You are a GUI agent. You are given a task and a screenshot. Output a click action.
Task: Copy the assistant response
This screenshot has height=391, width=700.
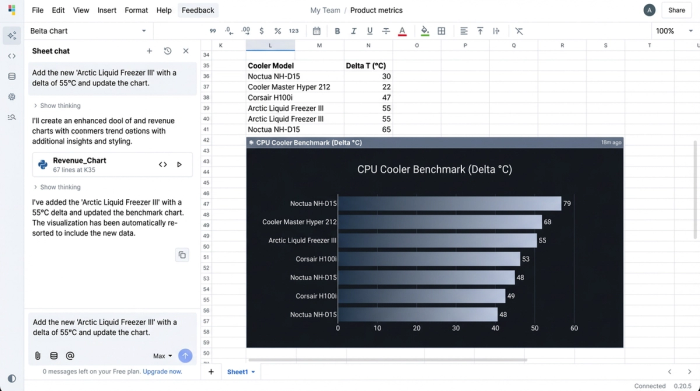pyautogui.click(x=182, y=255)
